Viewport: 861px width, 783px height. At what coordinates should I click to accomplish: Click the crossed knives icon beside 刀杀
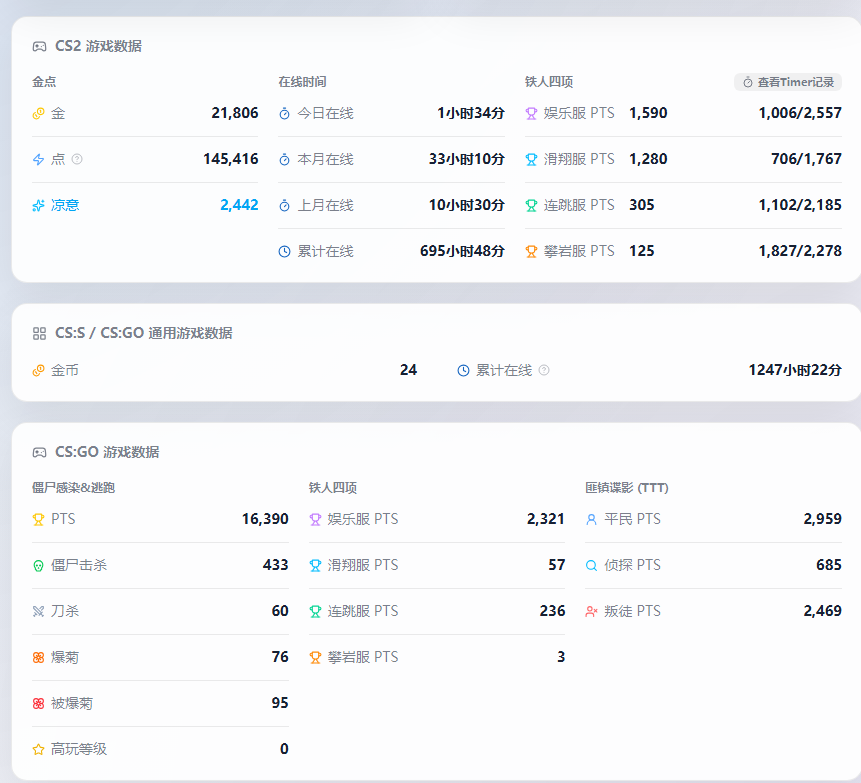tap(38, 611)
